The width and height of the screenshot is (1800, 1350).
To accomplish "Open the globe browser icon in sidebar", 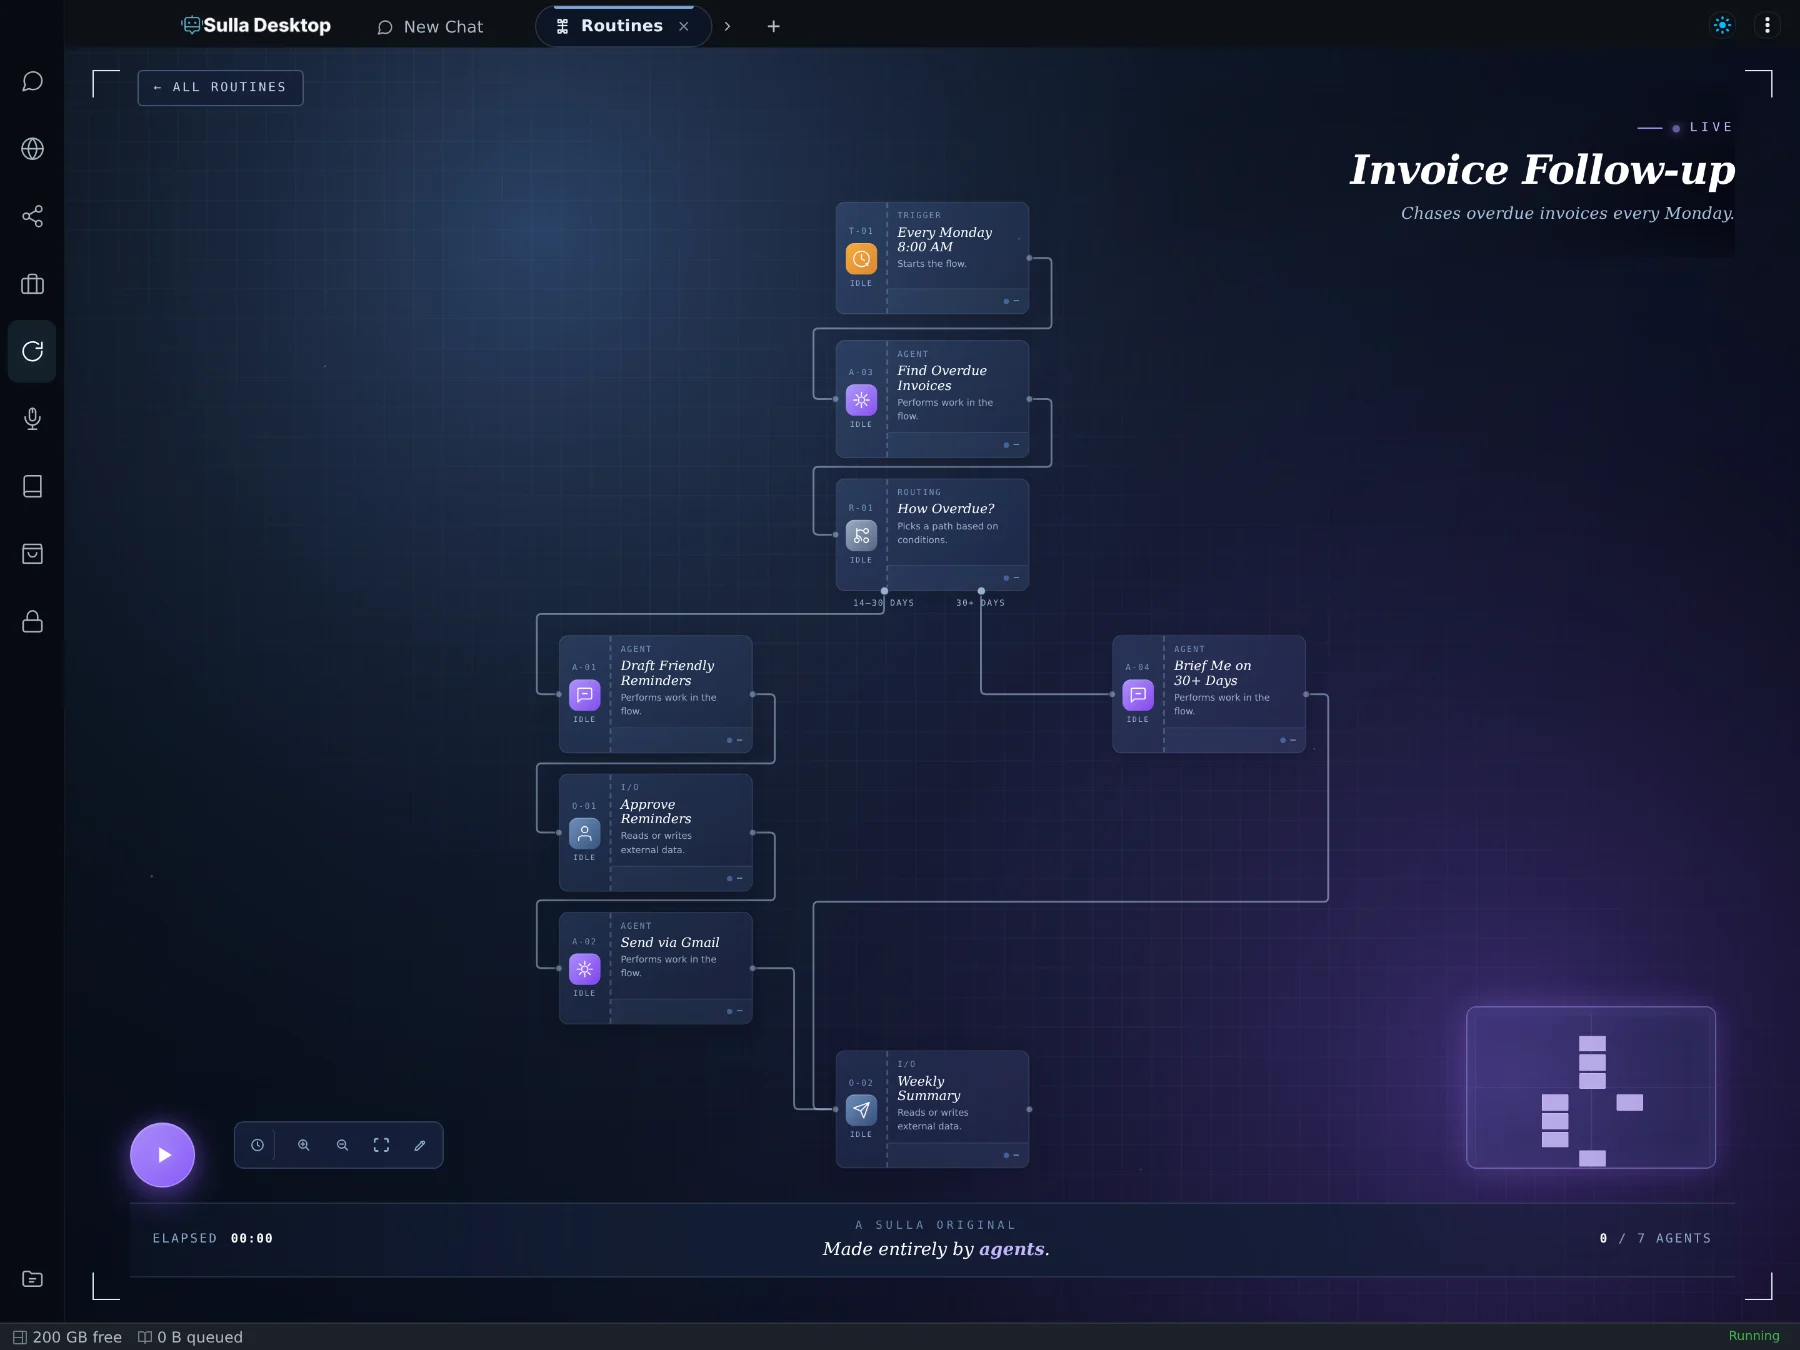I will point(32,149).
